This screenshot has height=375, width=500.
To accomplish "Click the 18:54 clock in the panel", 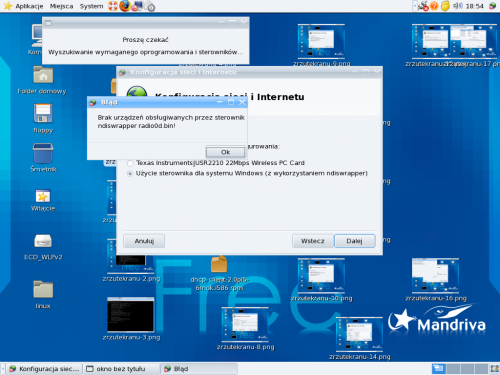I will click(x=474, y=6).
